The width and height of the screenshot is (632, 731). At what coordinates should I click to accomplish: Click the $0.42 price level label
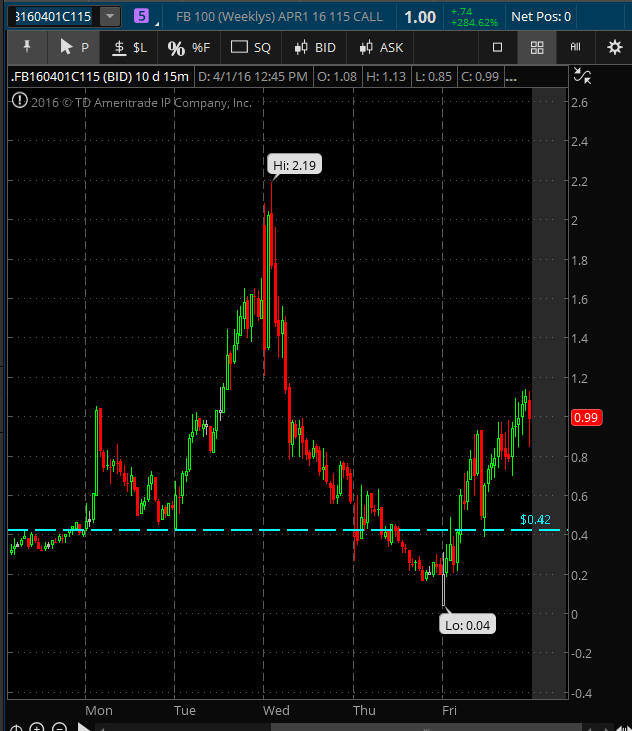[535, 519]
